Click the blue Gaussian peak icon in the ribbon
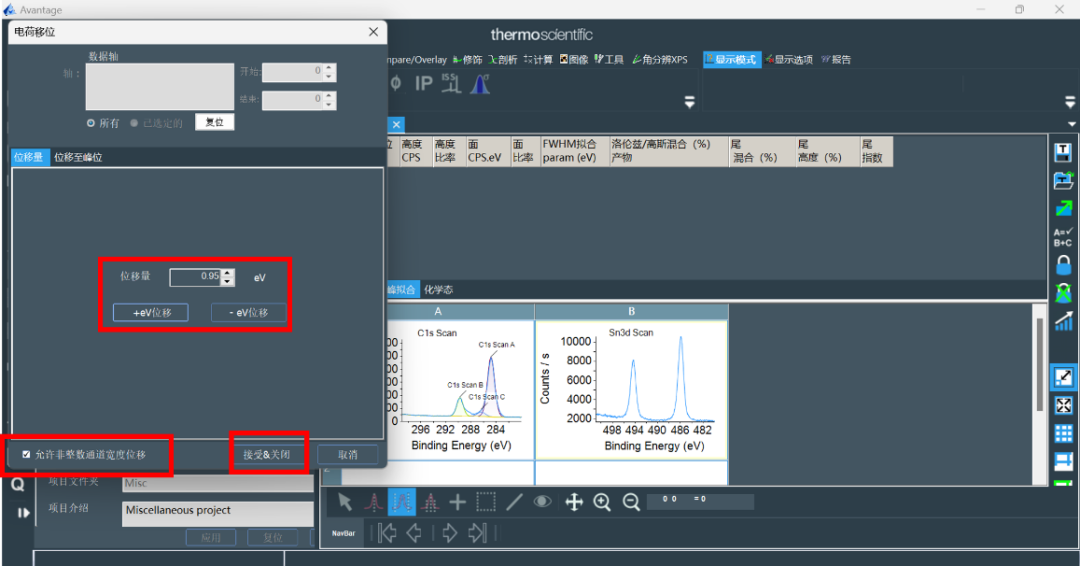Image resolution: width=1080 pixels, height=566 pixels. click(480, 83)
